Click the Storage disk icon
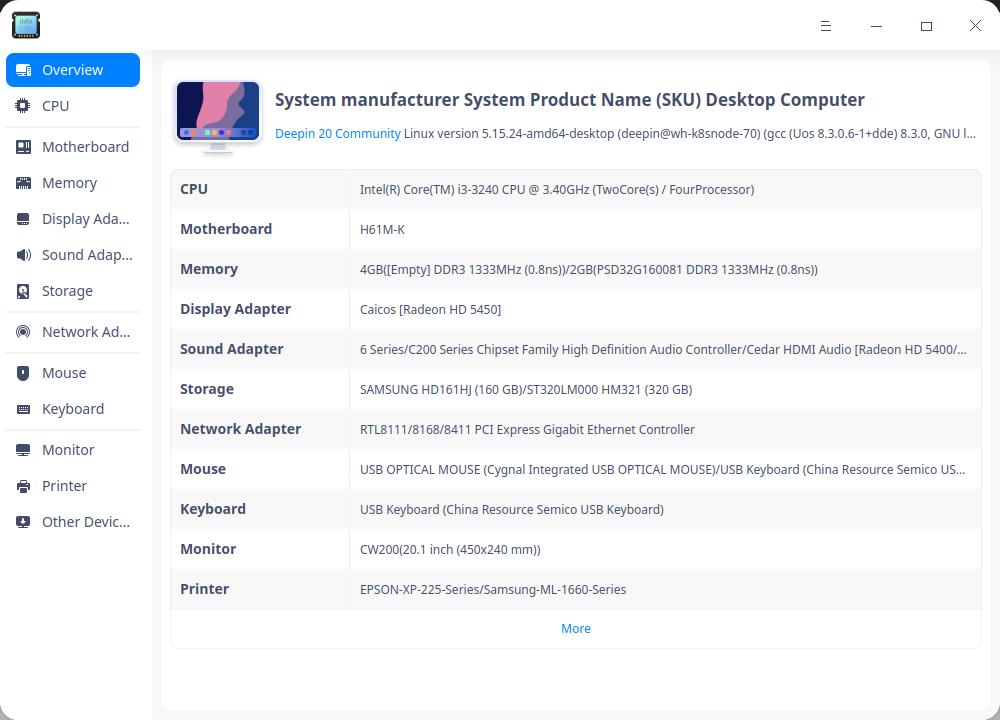Screen dimensions: 1000x720 (x=23, y=291)
